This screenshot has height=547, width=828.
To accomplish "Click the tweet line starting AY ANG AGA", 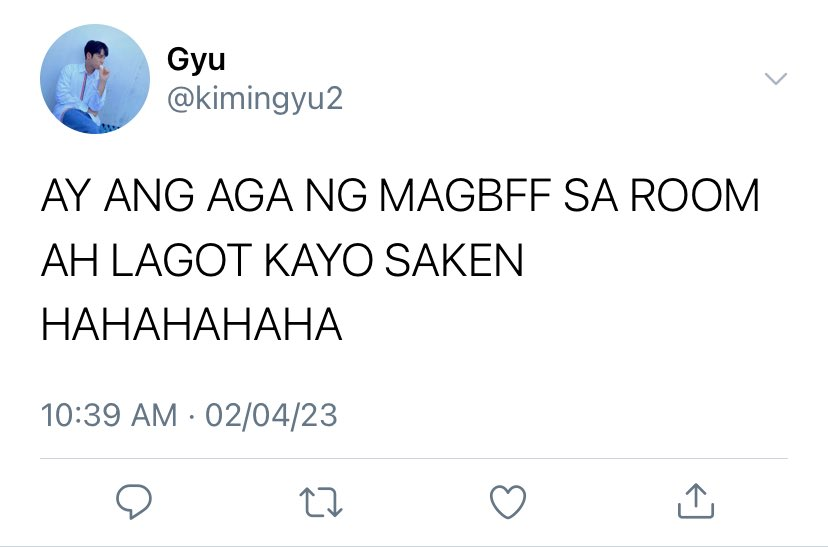I will [400, 195].
